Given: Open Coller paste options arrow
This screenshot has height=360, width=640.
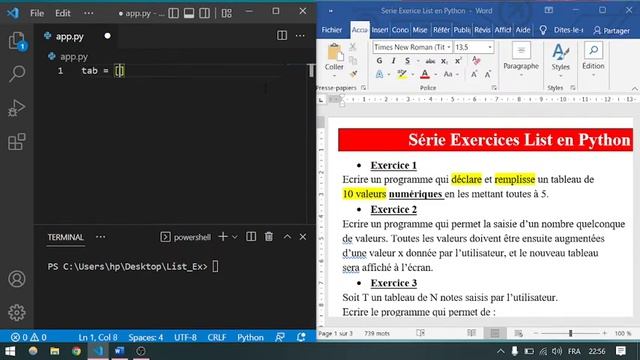Looking at the screenshot, I should 334,76.
